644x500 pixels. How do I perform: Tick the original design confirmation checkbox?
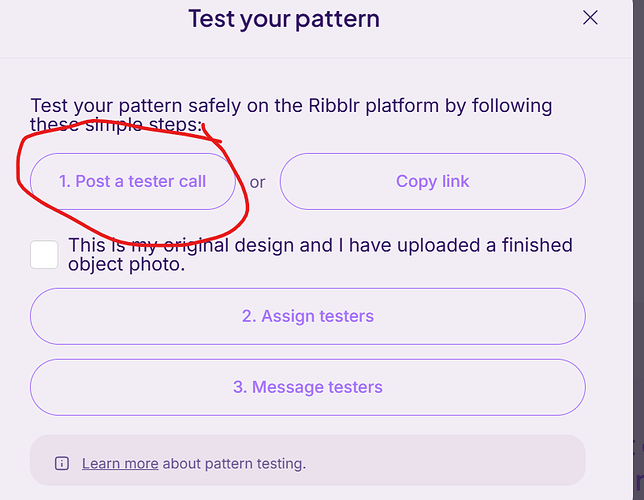[44, 254]
